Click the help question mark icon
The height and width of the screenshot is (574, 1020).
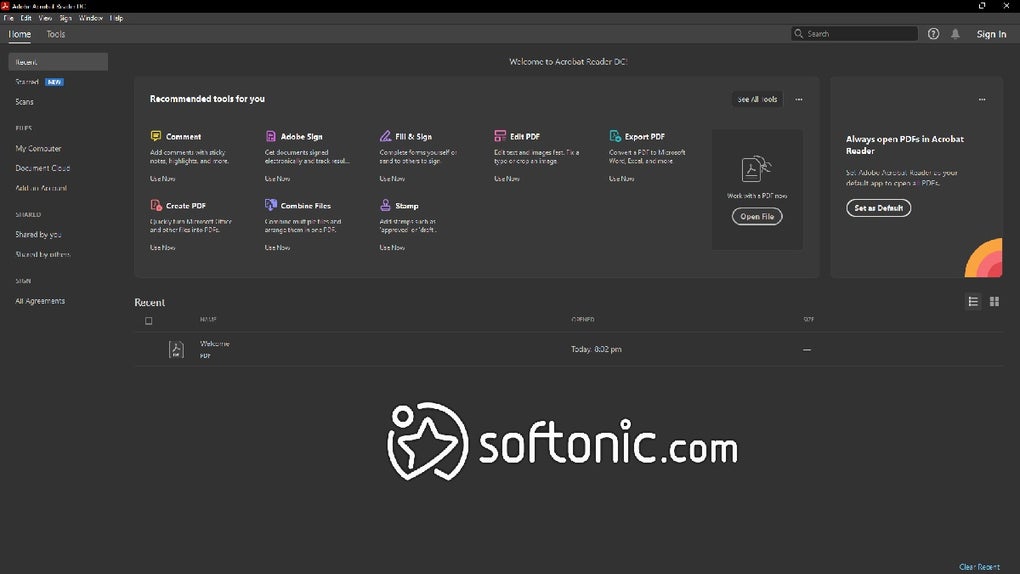click(933, 34)
